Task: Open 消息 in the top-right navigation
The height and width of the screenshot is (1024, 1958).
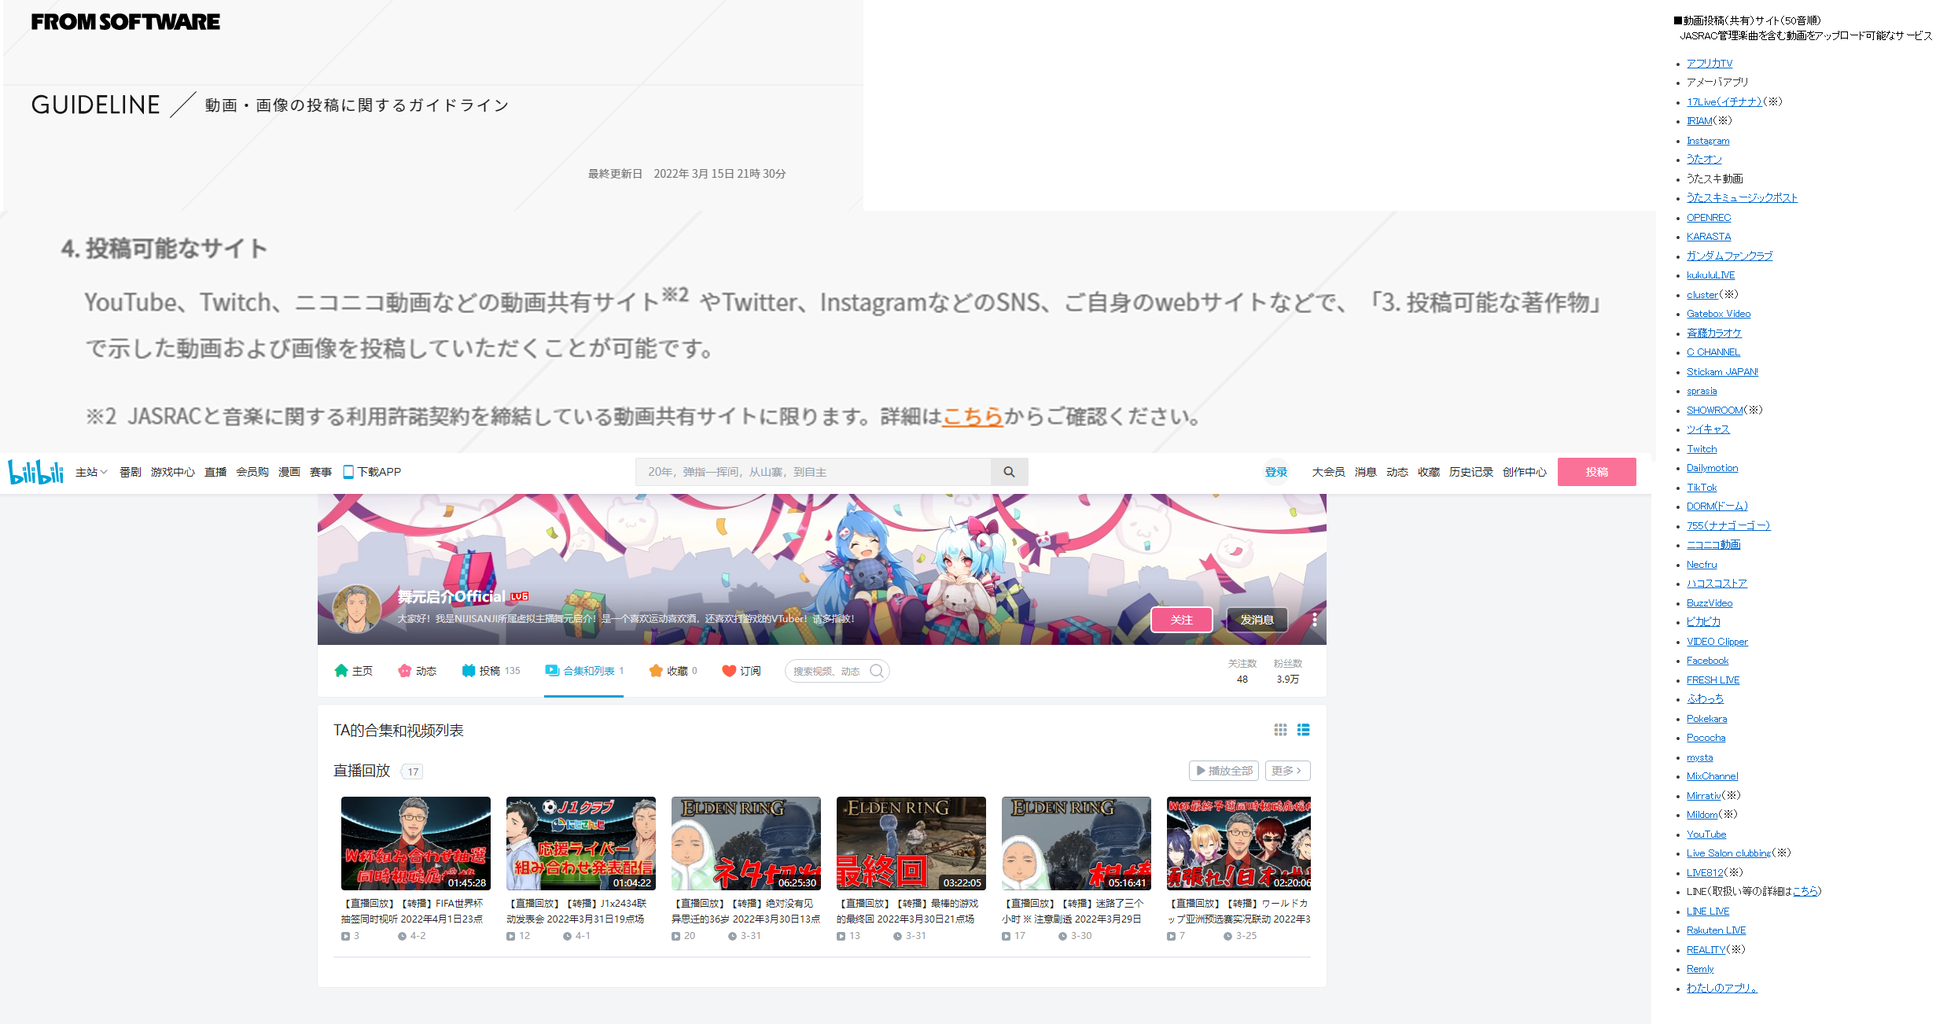Action: [x=1365, y=472]
